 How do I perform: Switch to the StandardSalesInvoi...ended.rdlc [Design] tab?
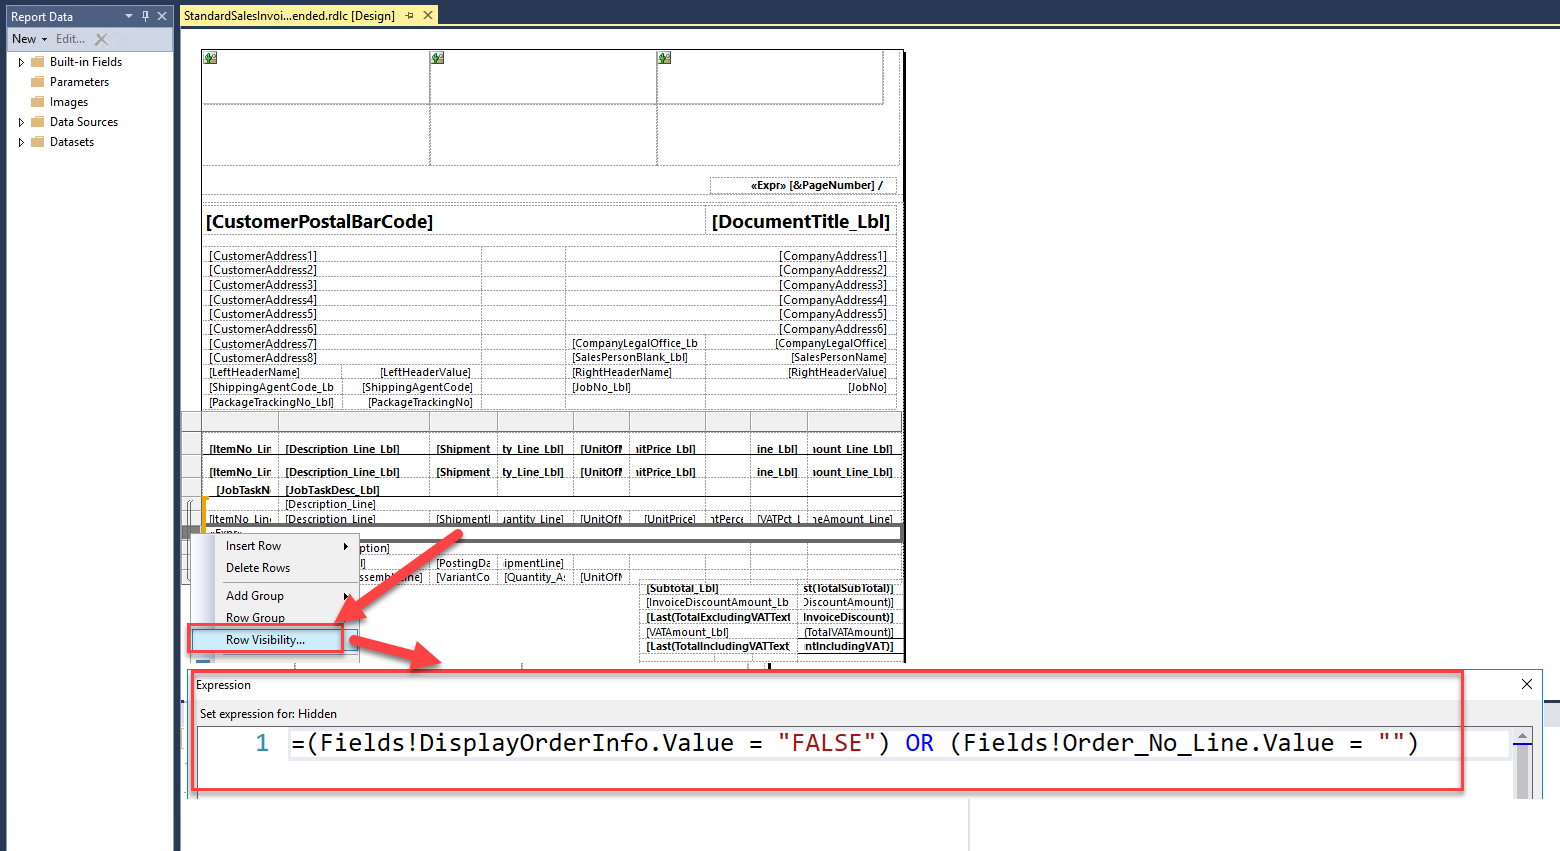tap(289, 16)
